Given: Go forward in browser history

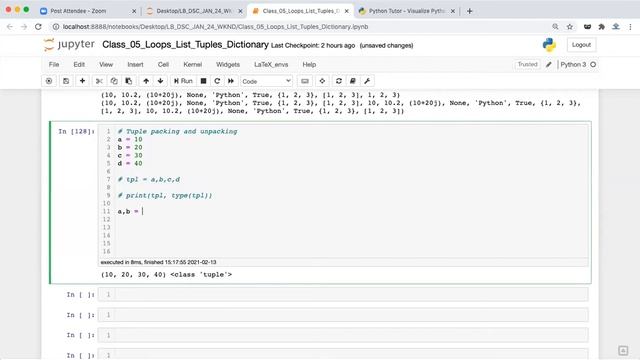Looking at the screenshot, I should [24, 27].
